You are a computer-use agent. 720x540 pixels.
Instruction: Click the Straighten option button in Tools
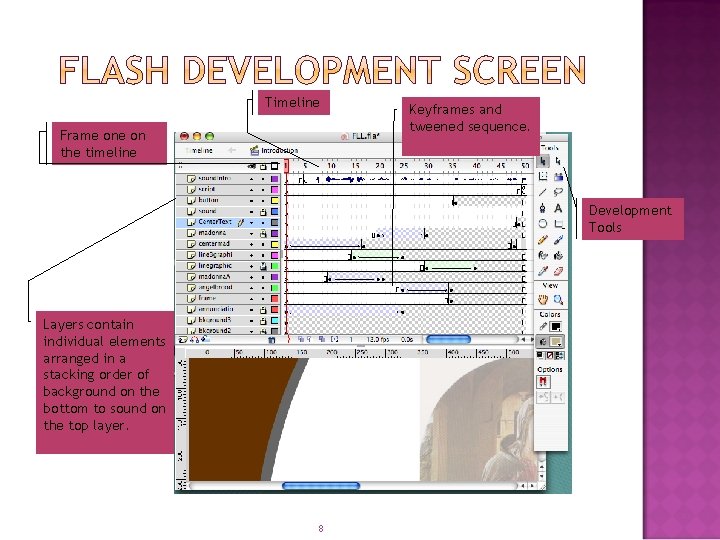pyautogui.click(x=558, y=397)
